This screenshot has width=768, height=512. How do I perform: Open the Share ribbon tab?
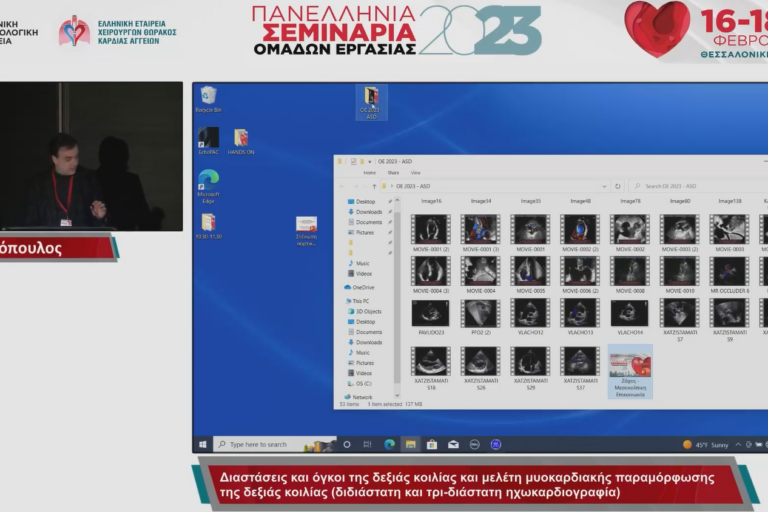(x=394, y=173)
